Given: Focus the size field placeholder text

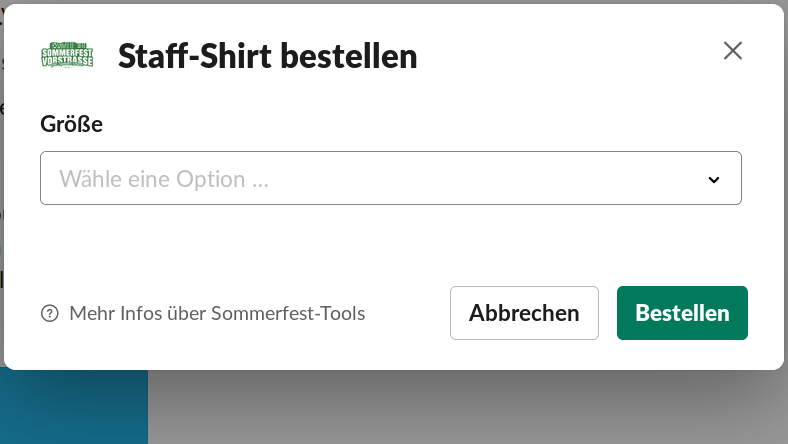Looking at the screenshot, I should (164, 180).
